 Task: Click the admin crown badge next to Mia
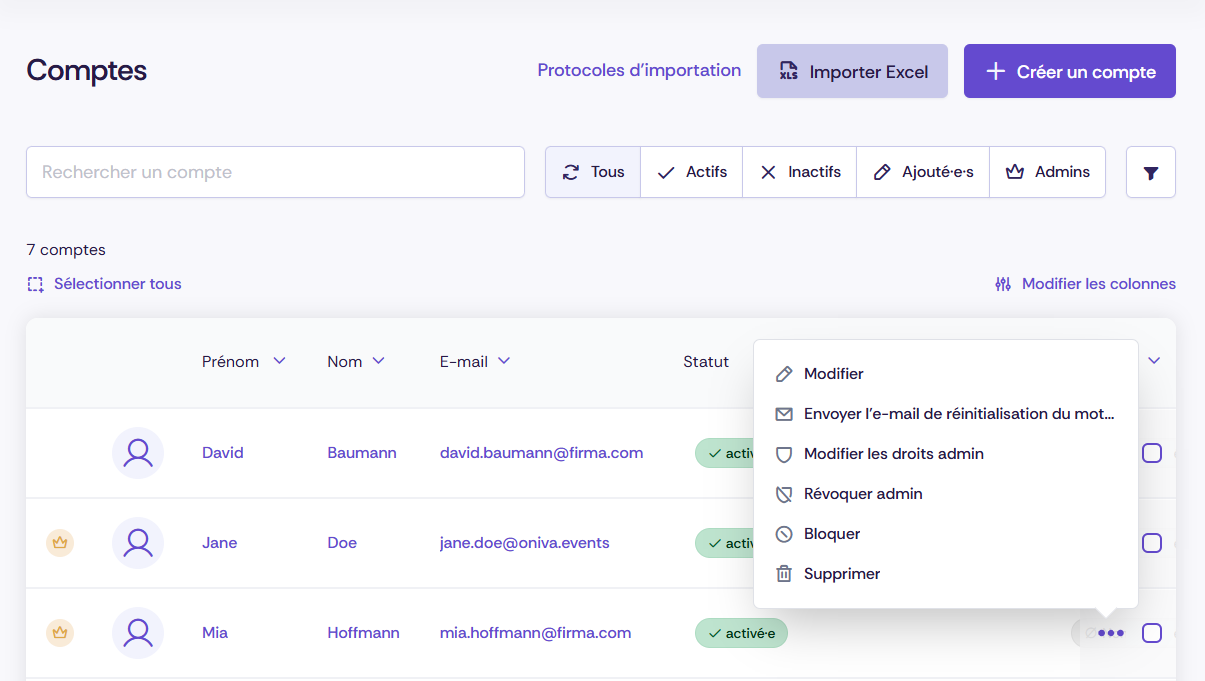click(60, 633)
